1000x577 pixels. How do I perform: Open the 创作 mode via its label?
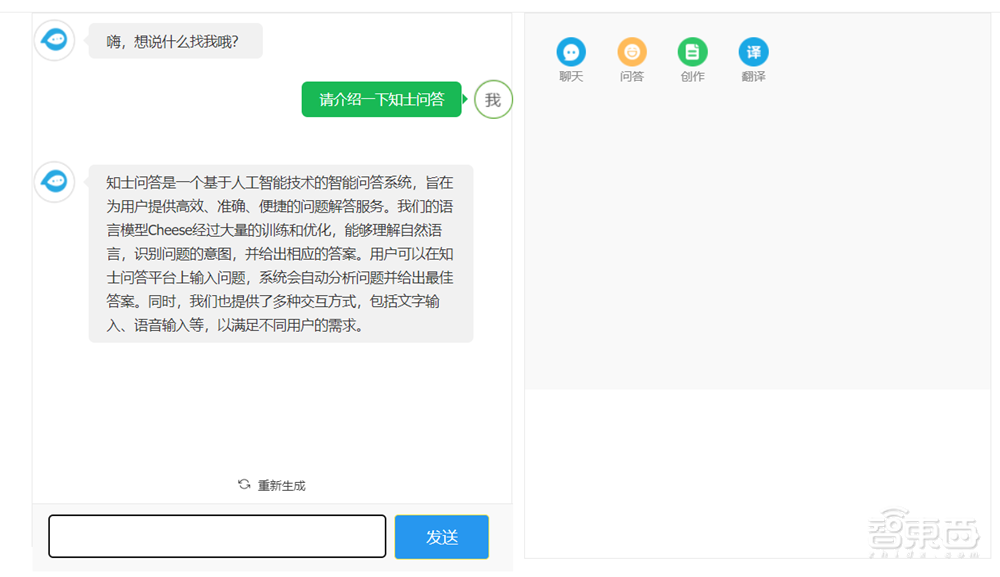[692, 75]
